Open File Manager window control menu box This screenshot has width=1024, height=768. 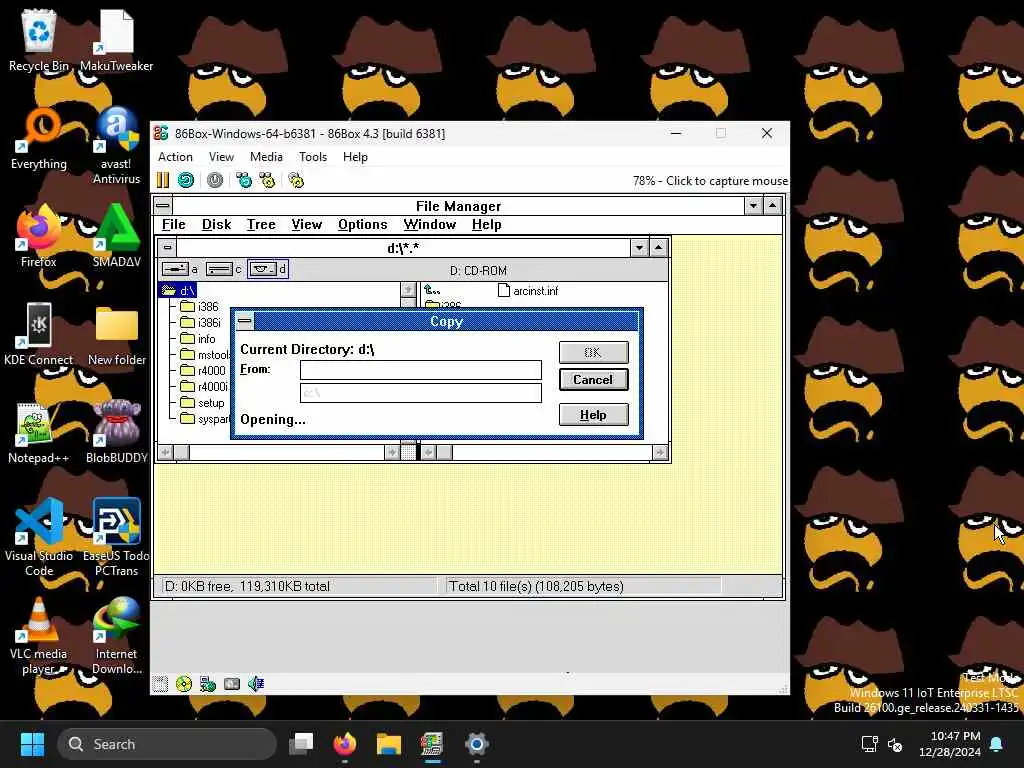point(163,206)
